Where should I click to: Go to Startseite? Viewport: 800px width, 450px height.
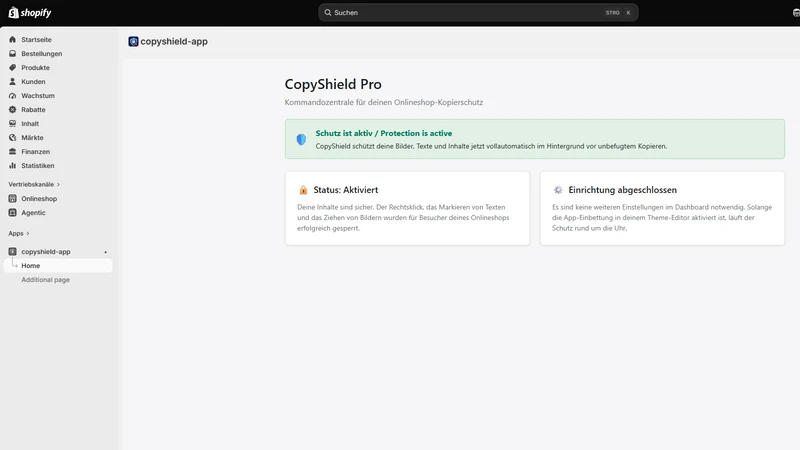pos(36,39)
